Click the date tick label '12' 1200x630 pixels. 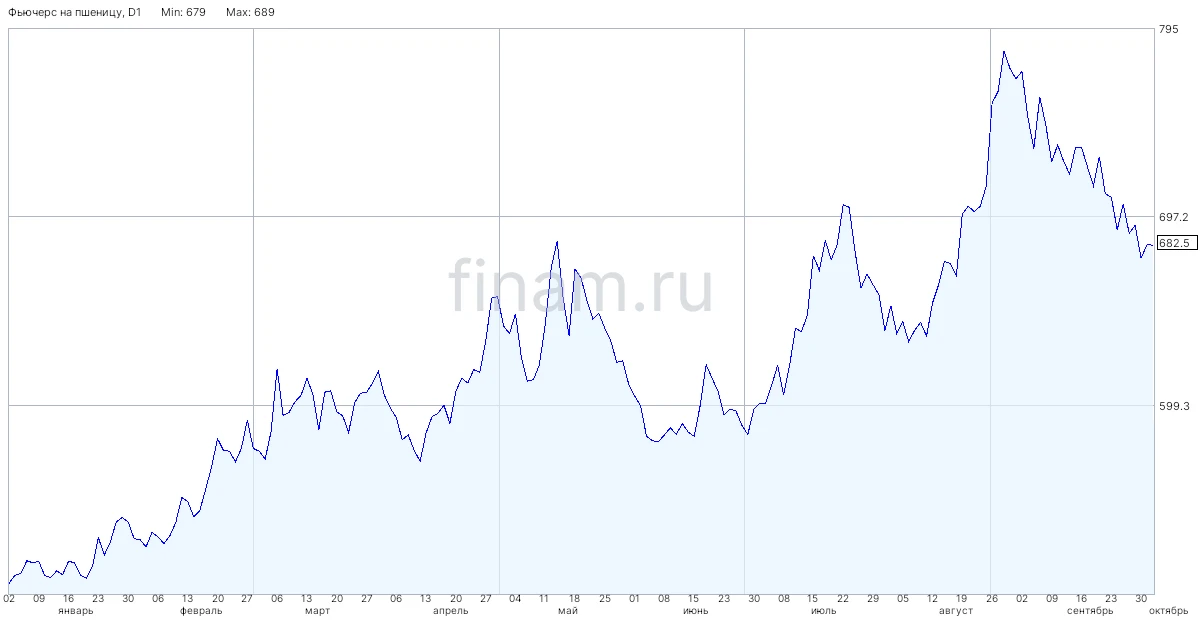click(932, 599)
